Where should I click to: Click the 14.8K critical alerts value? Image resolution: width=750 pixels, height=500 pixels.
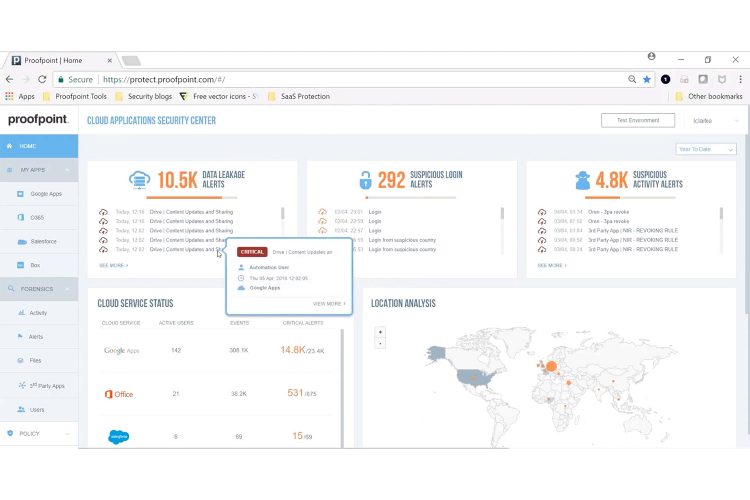tap(293, 350)
